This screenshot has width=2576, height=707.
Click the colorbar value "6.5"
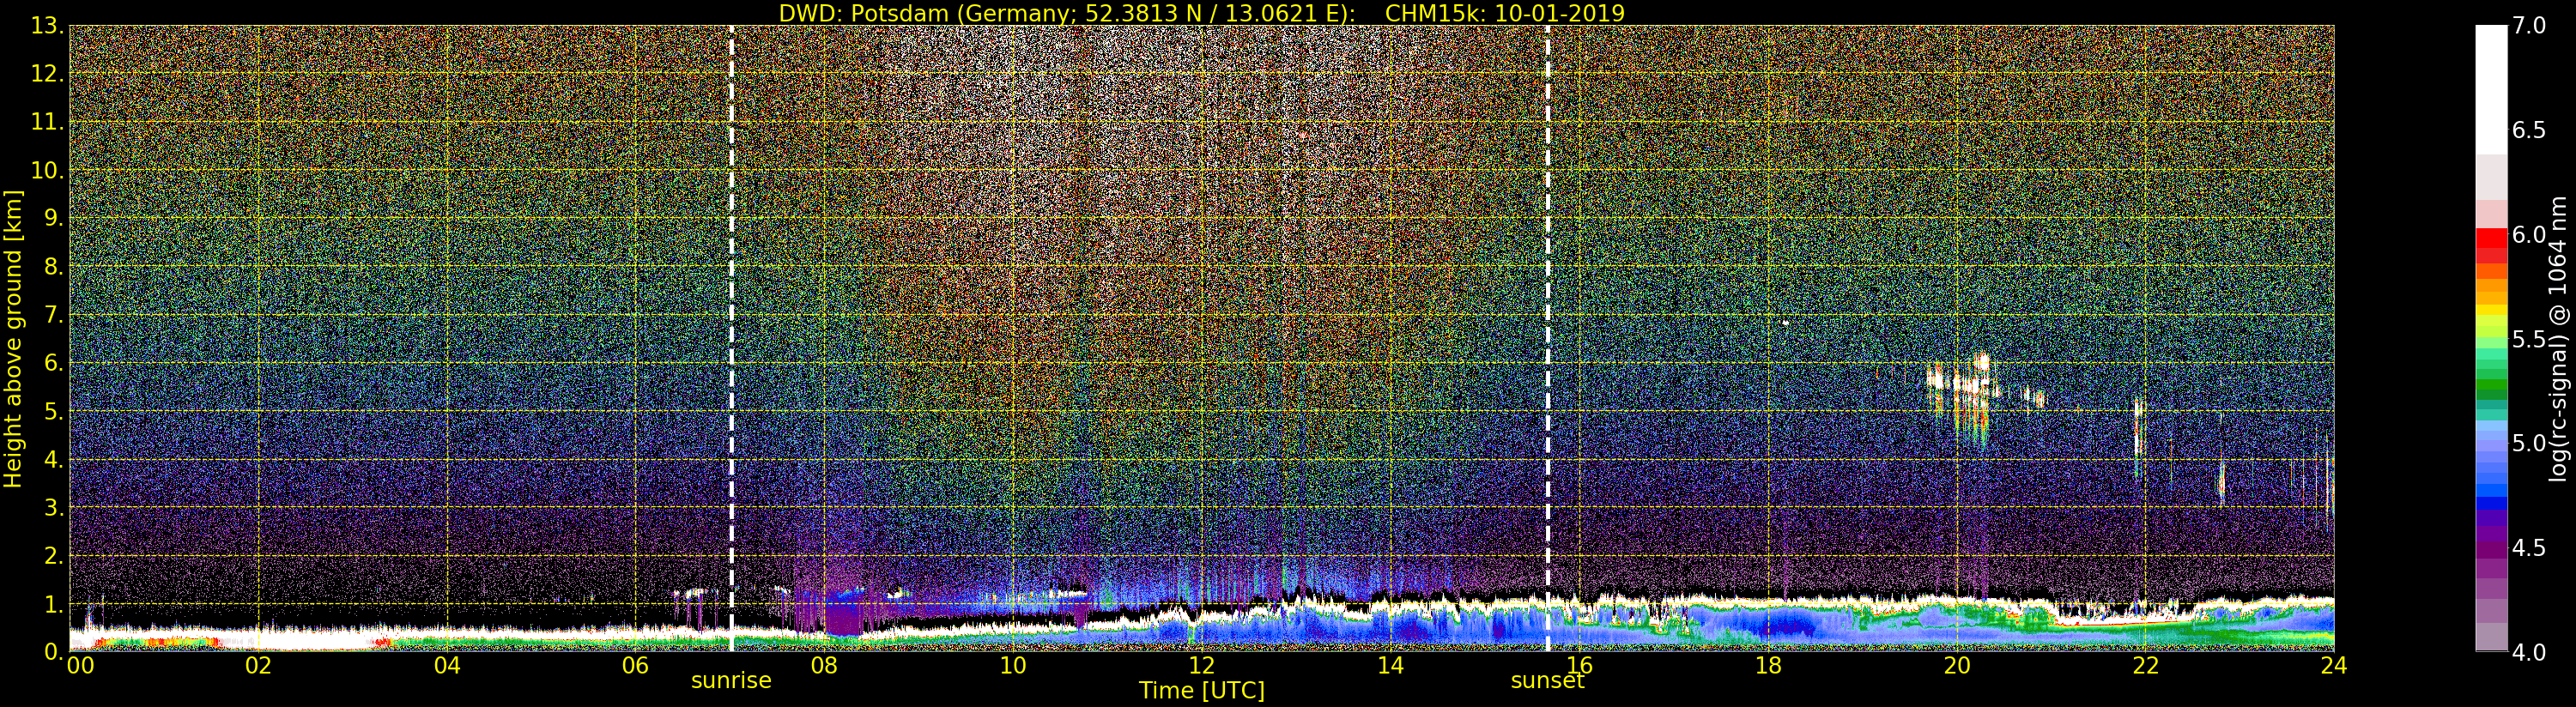2530,130
